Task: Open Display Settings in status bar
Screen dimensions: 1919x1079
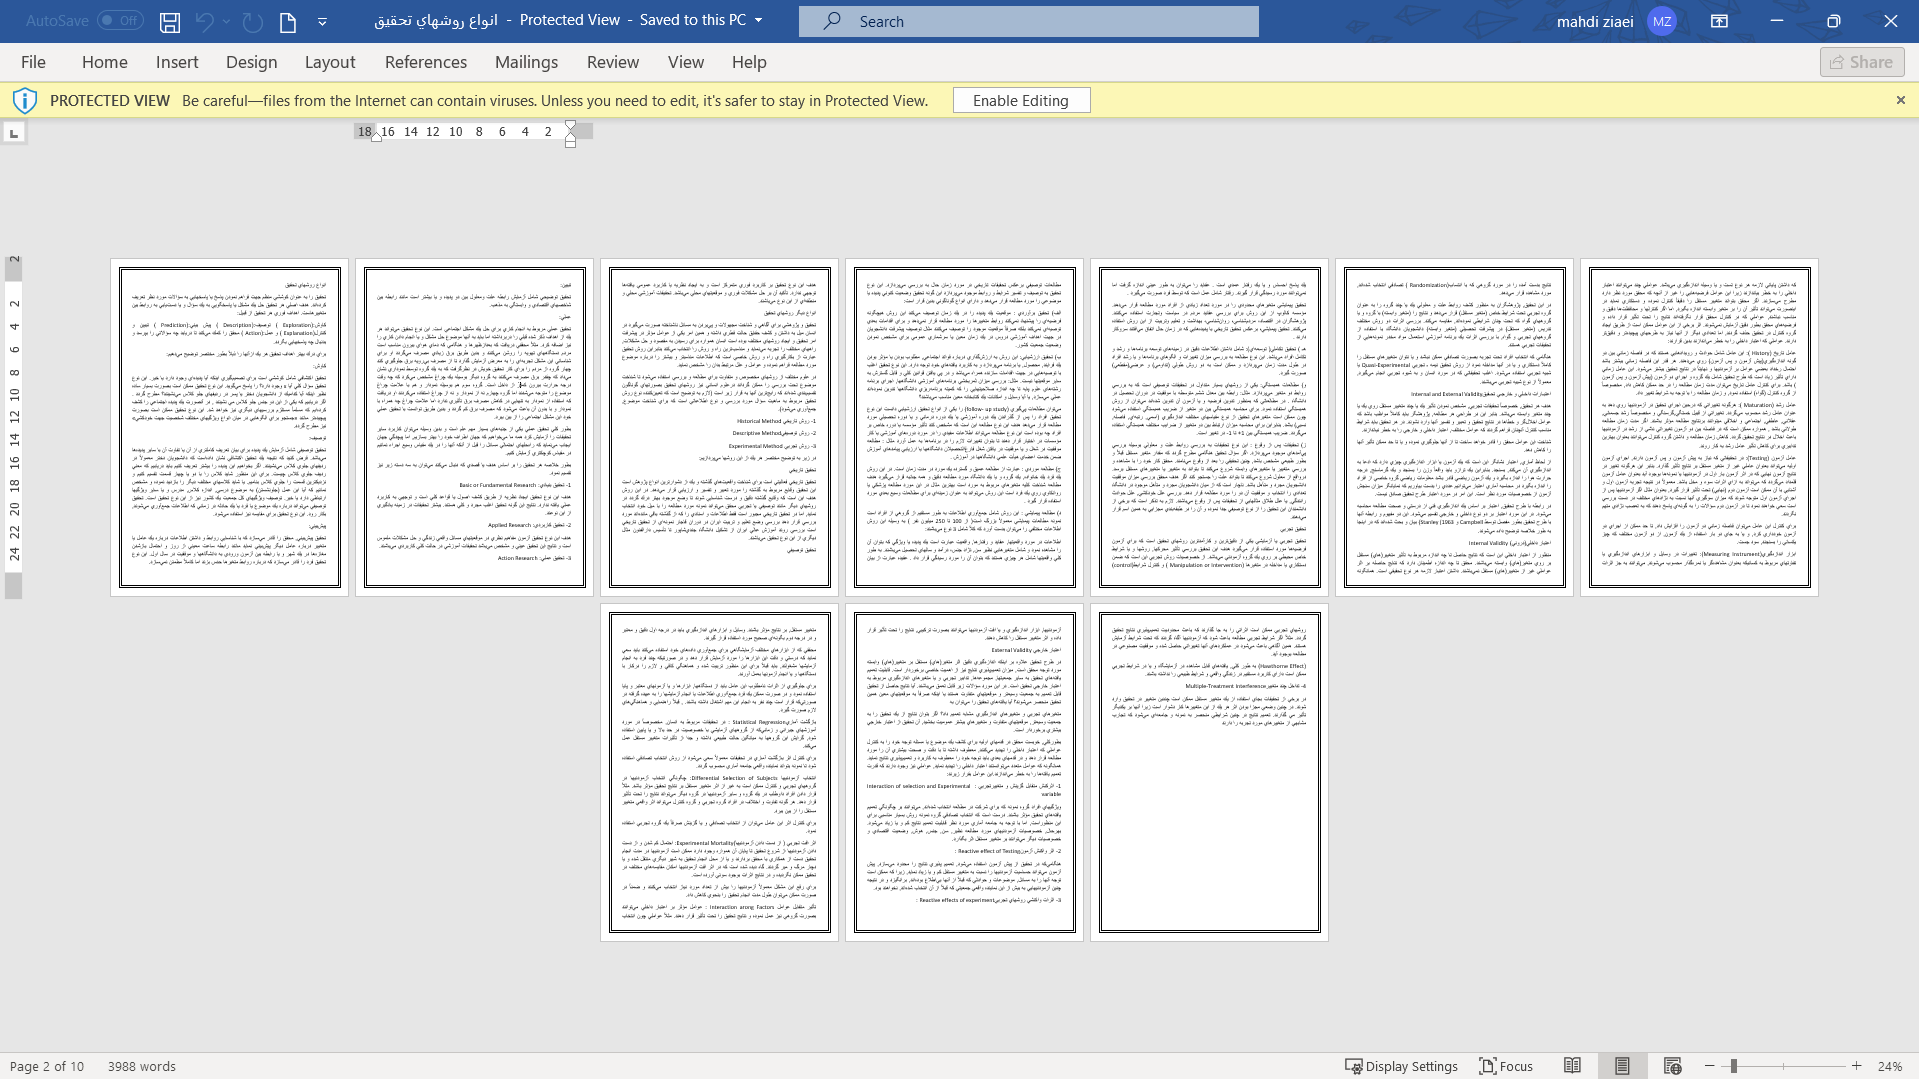Action: [x=1401, y=1066]
